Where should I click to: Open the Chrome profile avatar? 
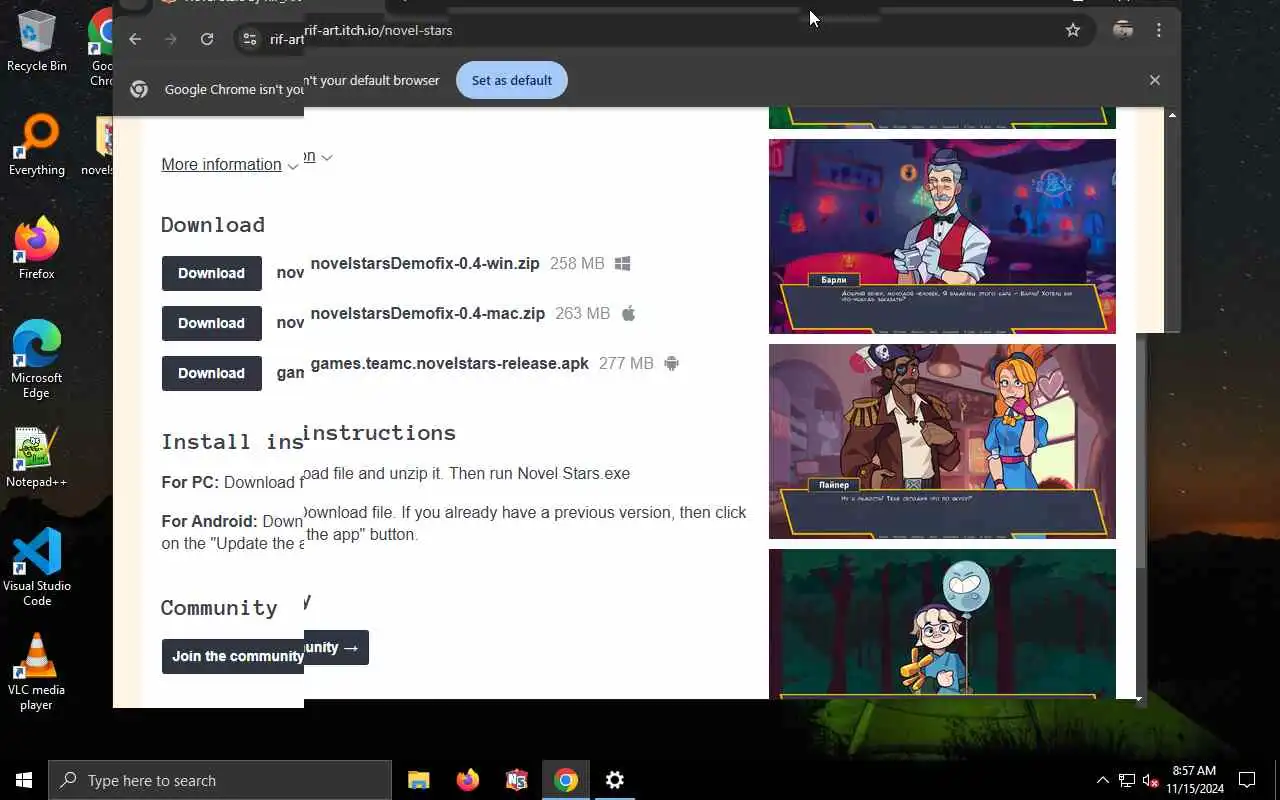tap(1123, 30)
